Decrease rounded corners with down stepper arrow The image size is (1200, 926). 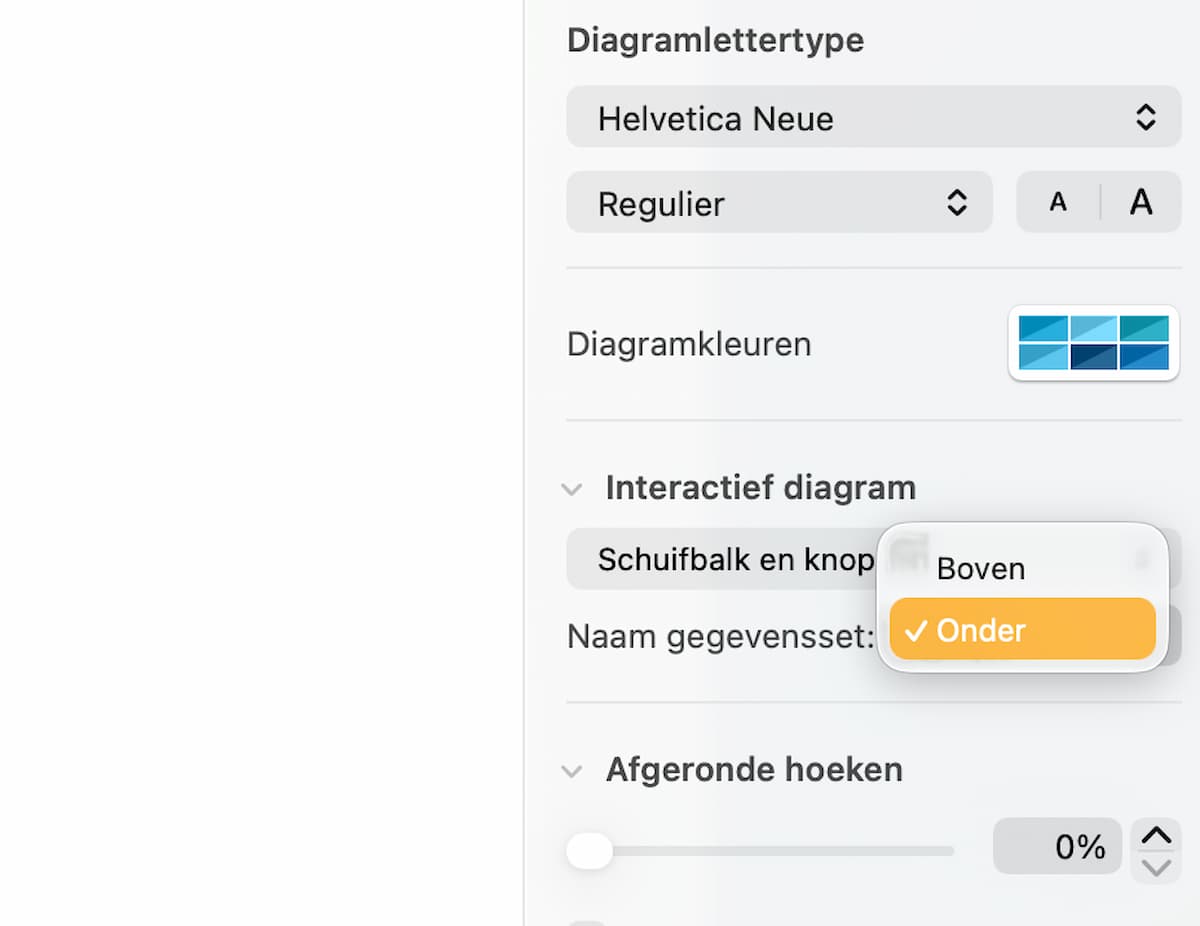[1156, 867]
